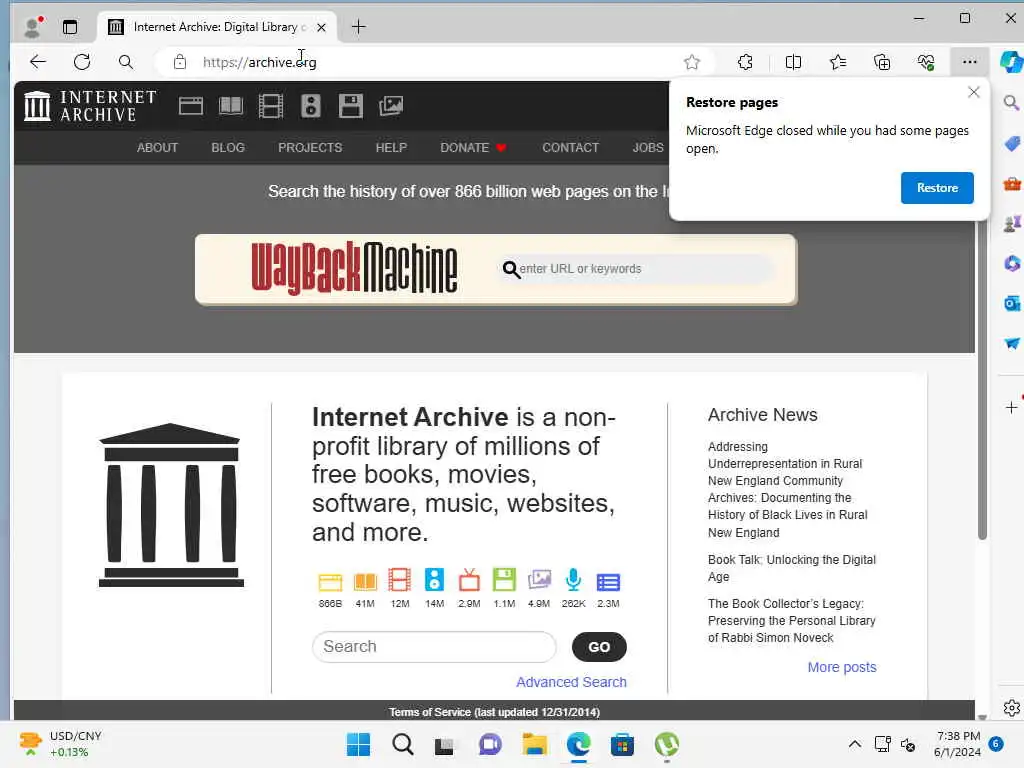Image resolution: width=1024 pixels, height=768 pixels.
Task: Open the Web archive icon in Internet Archive header
Action: [x=191, y=106]
